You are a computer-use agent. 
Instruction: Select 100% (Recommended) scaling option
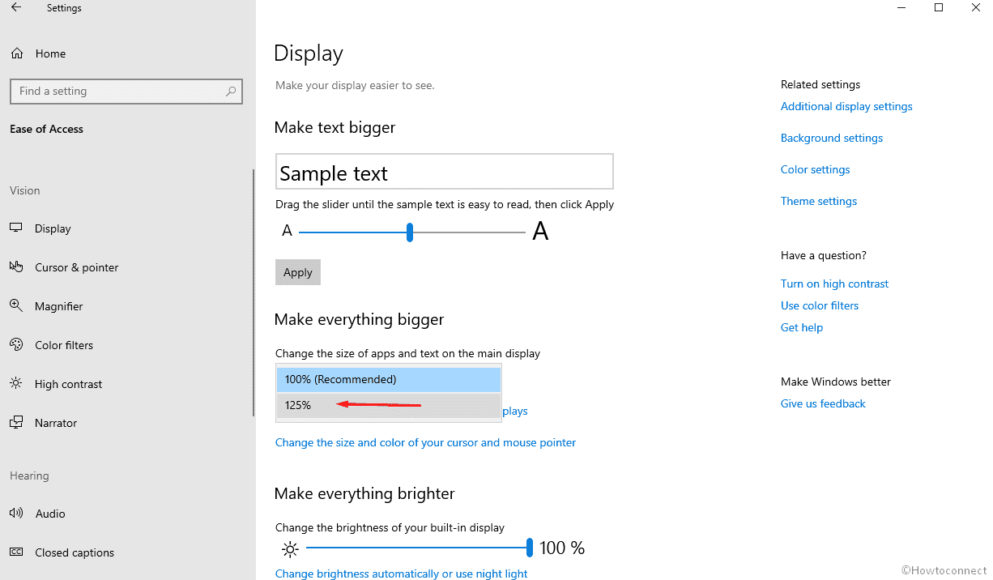click(x=388, y=379)
